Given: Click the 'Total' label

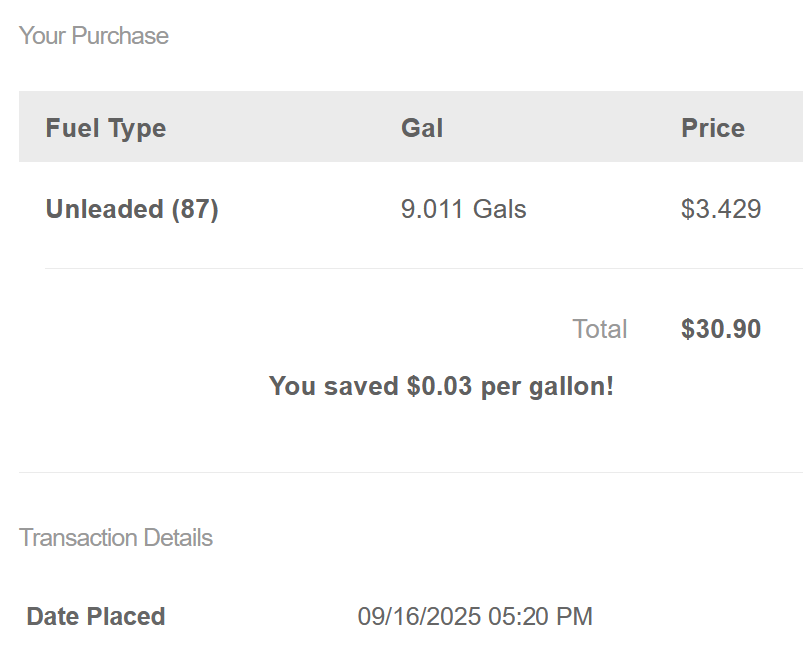Looking at the screenshot, I should point(600,329).
